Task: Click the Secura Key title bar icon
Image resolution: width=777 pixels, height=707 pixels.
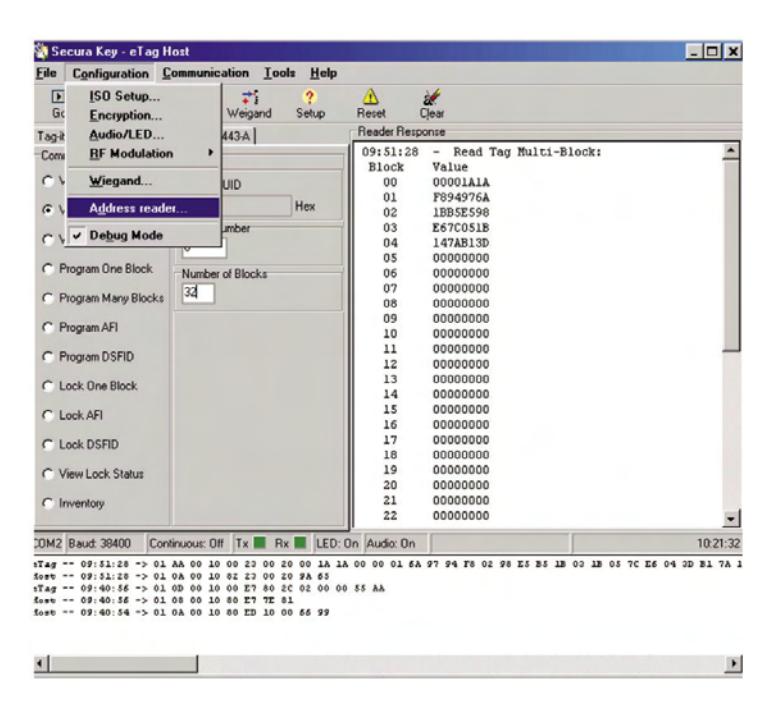Action: pyautogui.click(x=41, y=51)
